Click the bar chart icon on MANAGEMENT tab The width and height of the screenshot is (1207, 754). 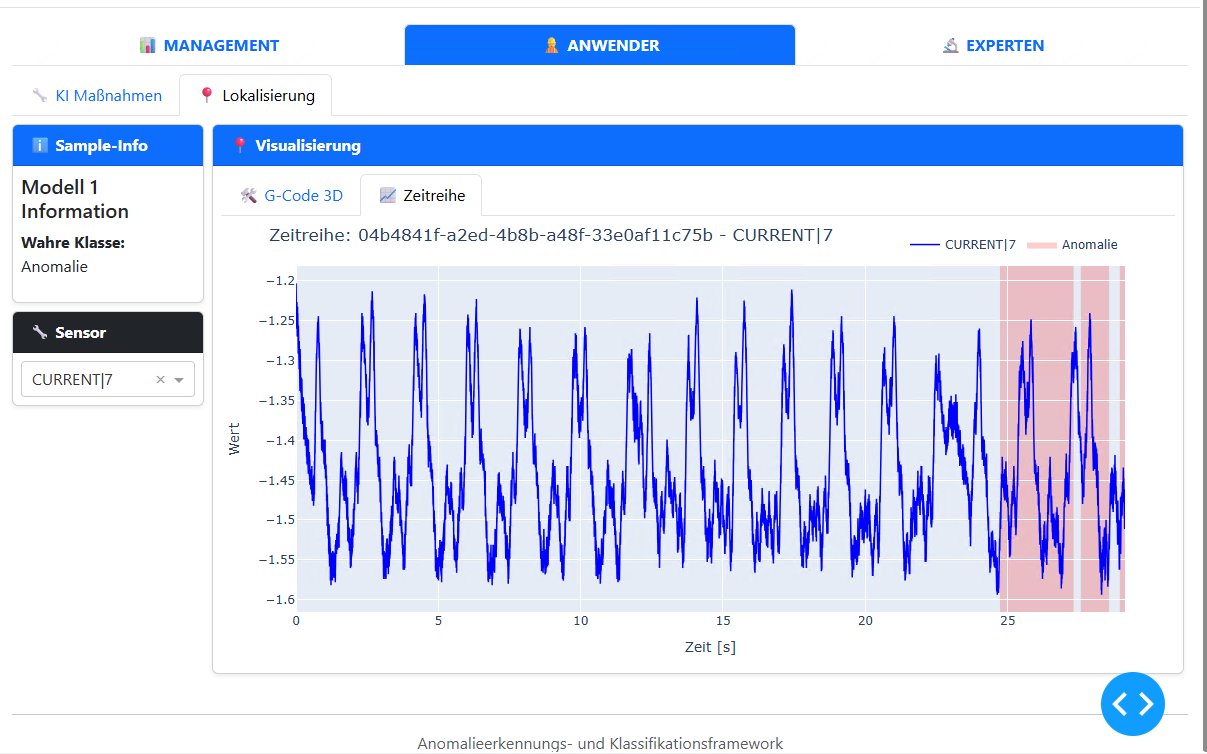pos(148,45)
